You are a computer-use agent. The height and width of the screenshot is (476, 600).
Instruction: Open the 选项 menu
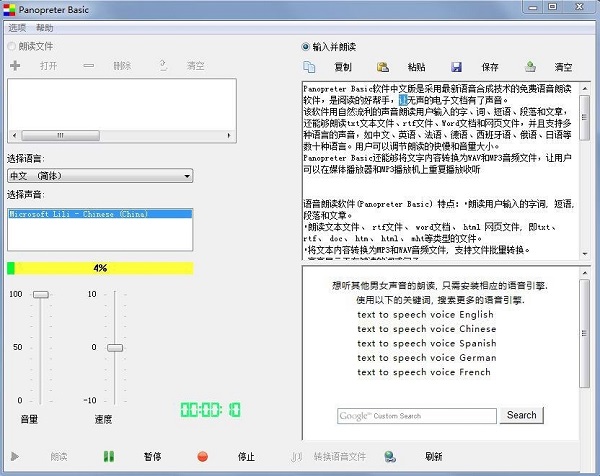click(x=17, y=28)
